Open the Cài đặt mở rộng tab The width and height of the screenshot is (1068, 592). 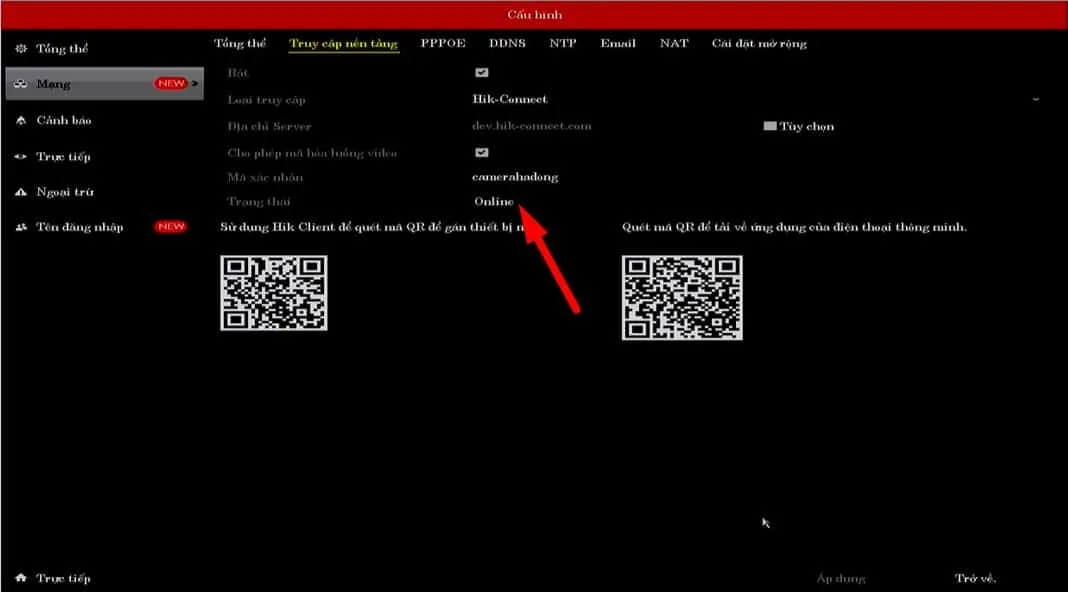[x=759, y=44]
